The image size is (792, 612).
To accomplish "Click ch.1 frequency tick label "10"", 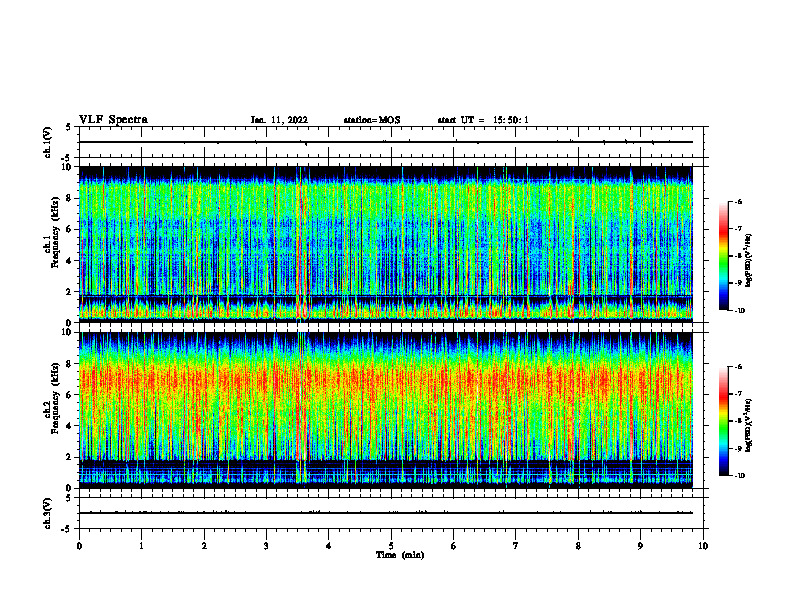I will tap(67, 167).
